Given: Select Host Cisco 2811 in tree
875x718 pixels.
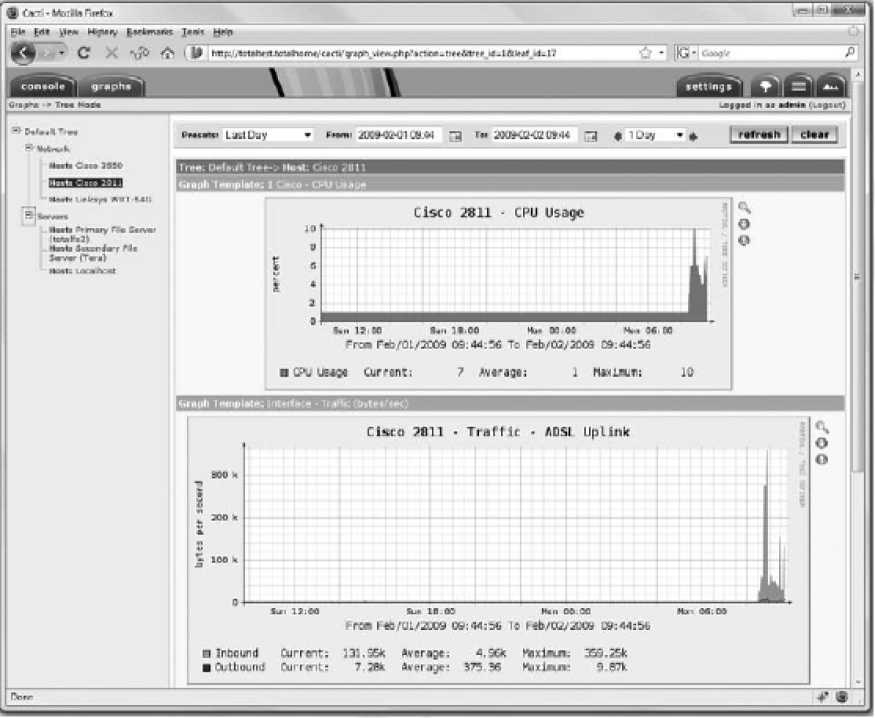Looking at the screenshot, I should coord(85,183).
